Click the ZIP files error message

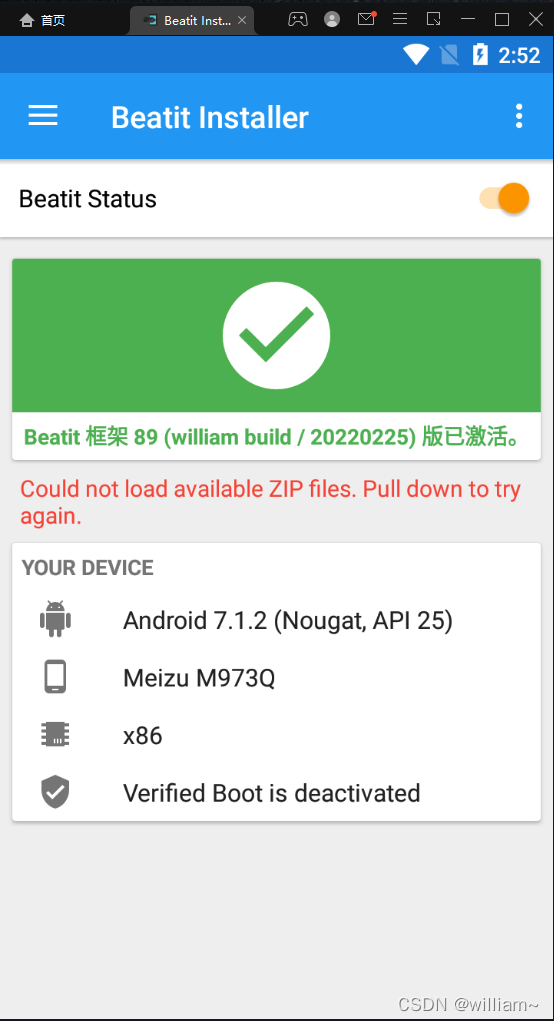[x=270, y=502]
